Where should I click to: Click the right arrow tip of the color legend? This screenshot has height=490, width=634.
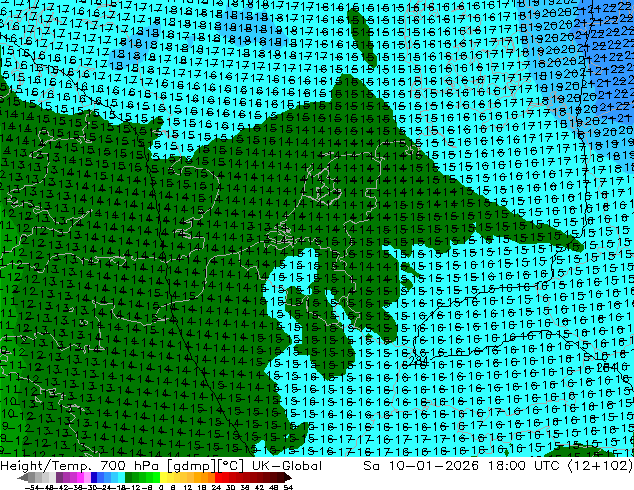click(290, 478)
